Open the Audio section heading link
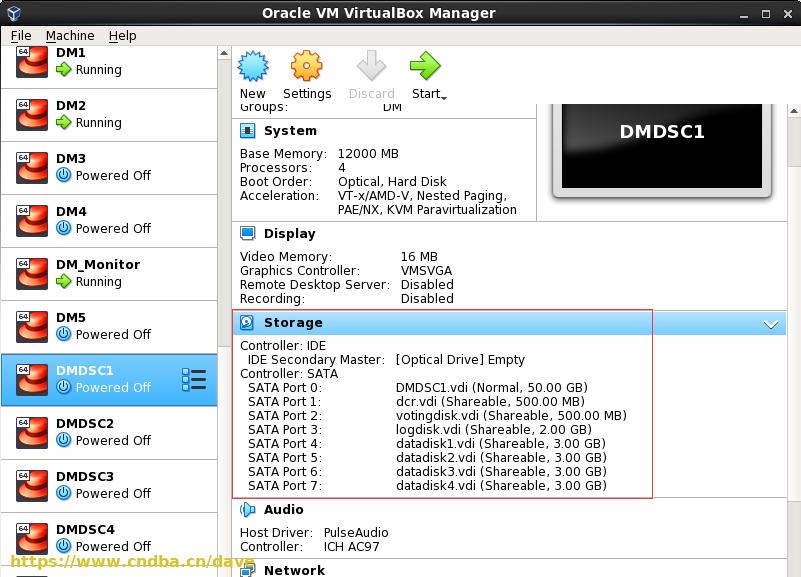Viewport: 801px width, 577px height. (284, 510)
